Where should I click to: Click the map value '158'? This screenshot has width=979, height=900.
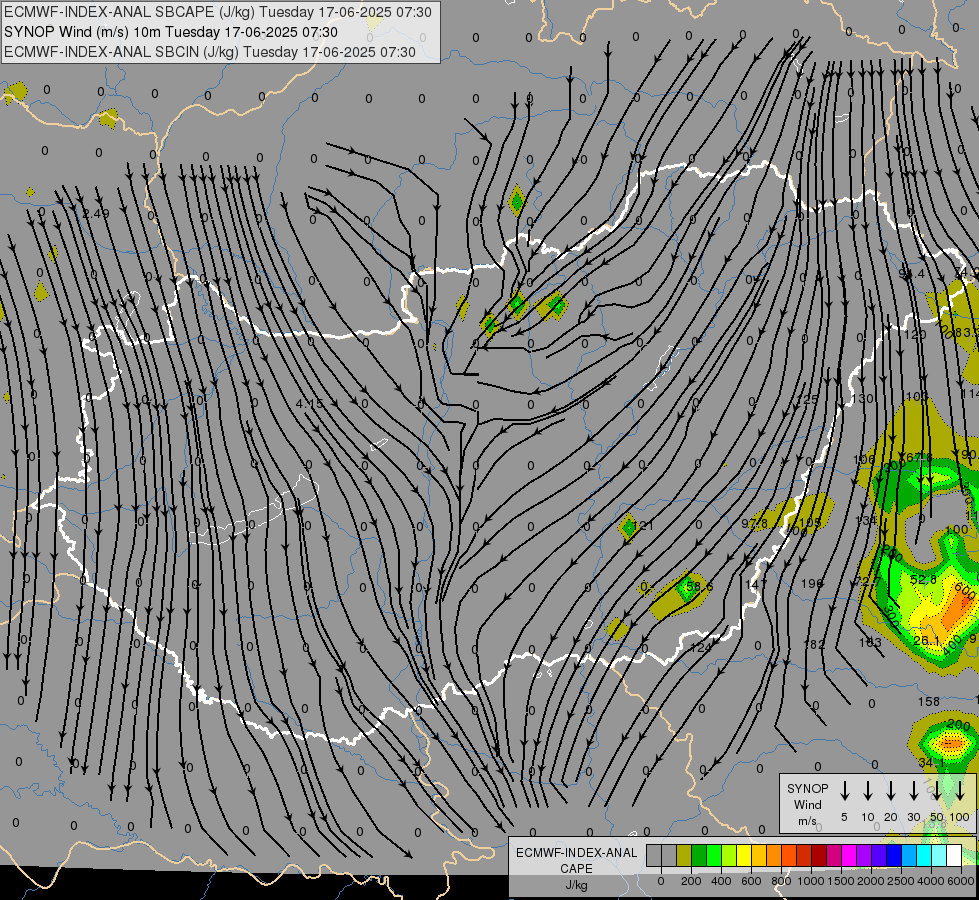[x=928, y=701]
